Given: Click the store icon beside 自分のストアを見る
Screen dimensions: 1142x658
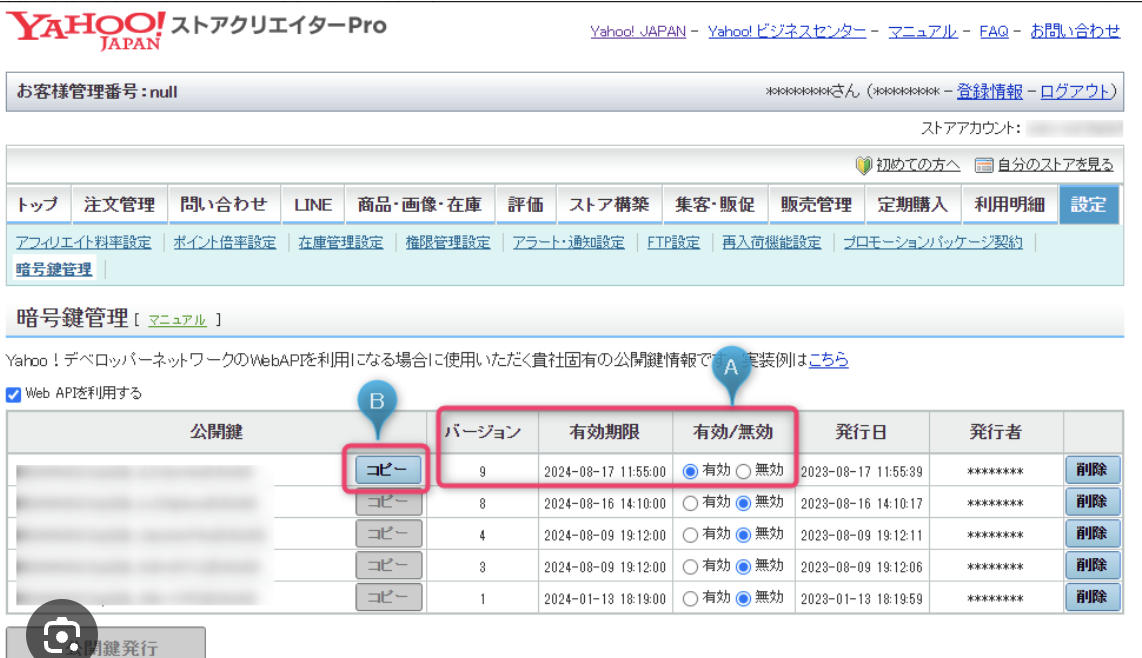Looking at the screenshot, I should click(984, 165).
